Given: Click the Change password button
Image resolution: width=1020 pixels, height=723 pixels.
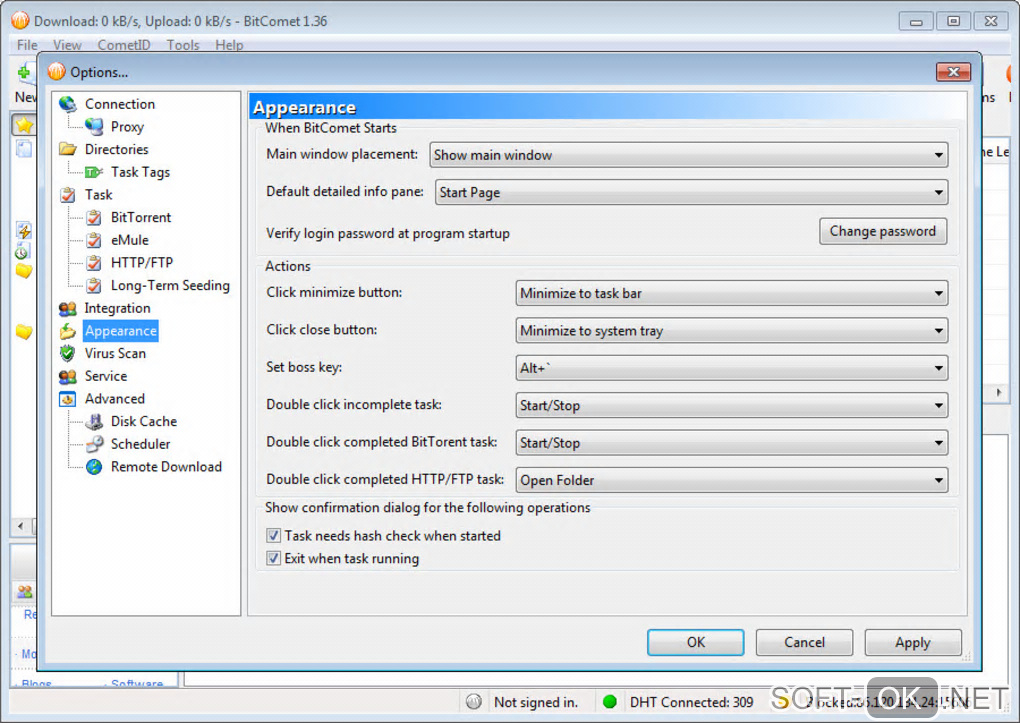Looking at the screenshot, I should (x=883, y=232).
